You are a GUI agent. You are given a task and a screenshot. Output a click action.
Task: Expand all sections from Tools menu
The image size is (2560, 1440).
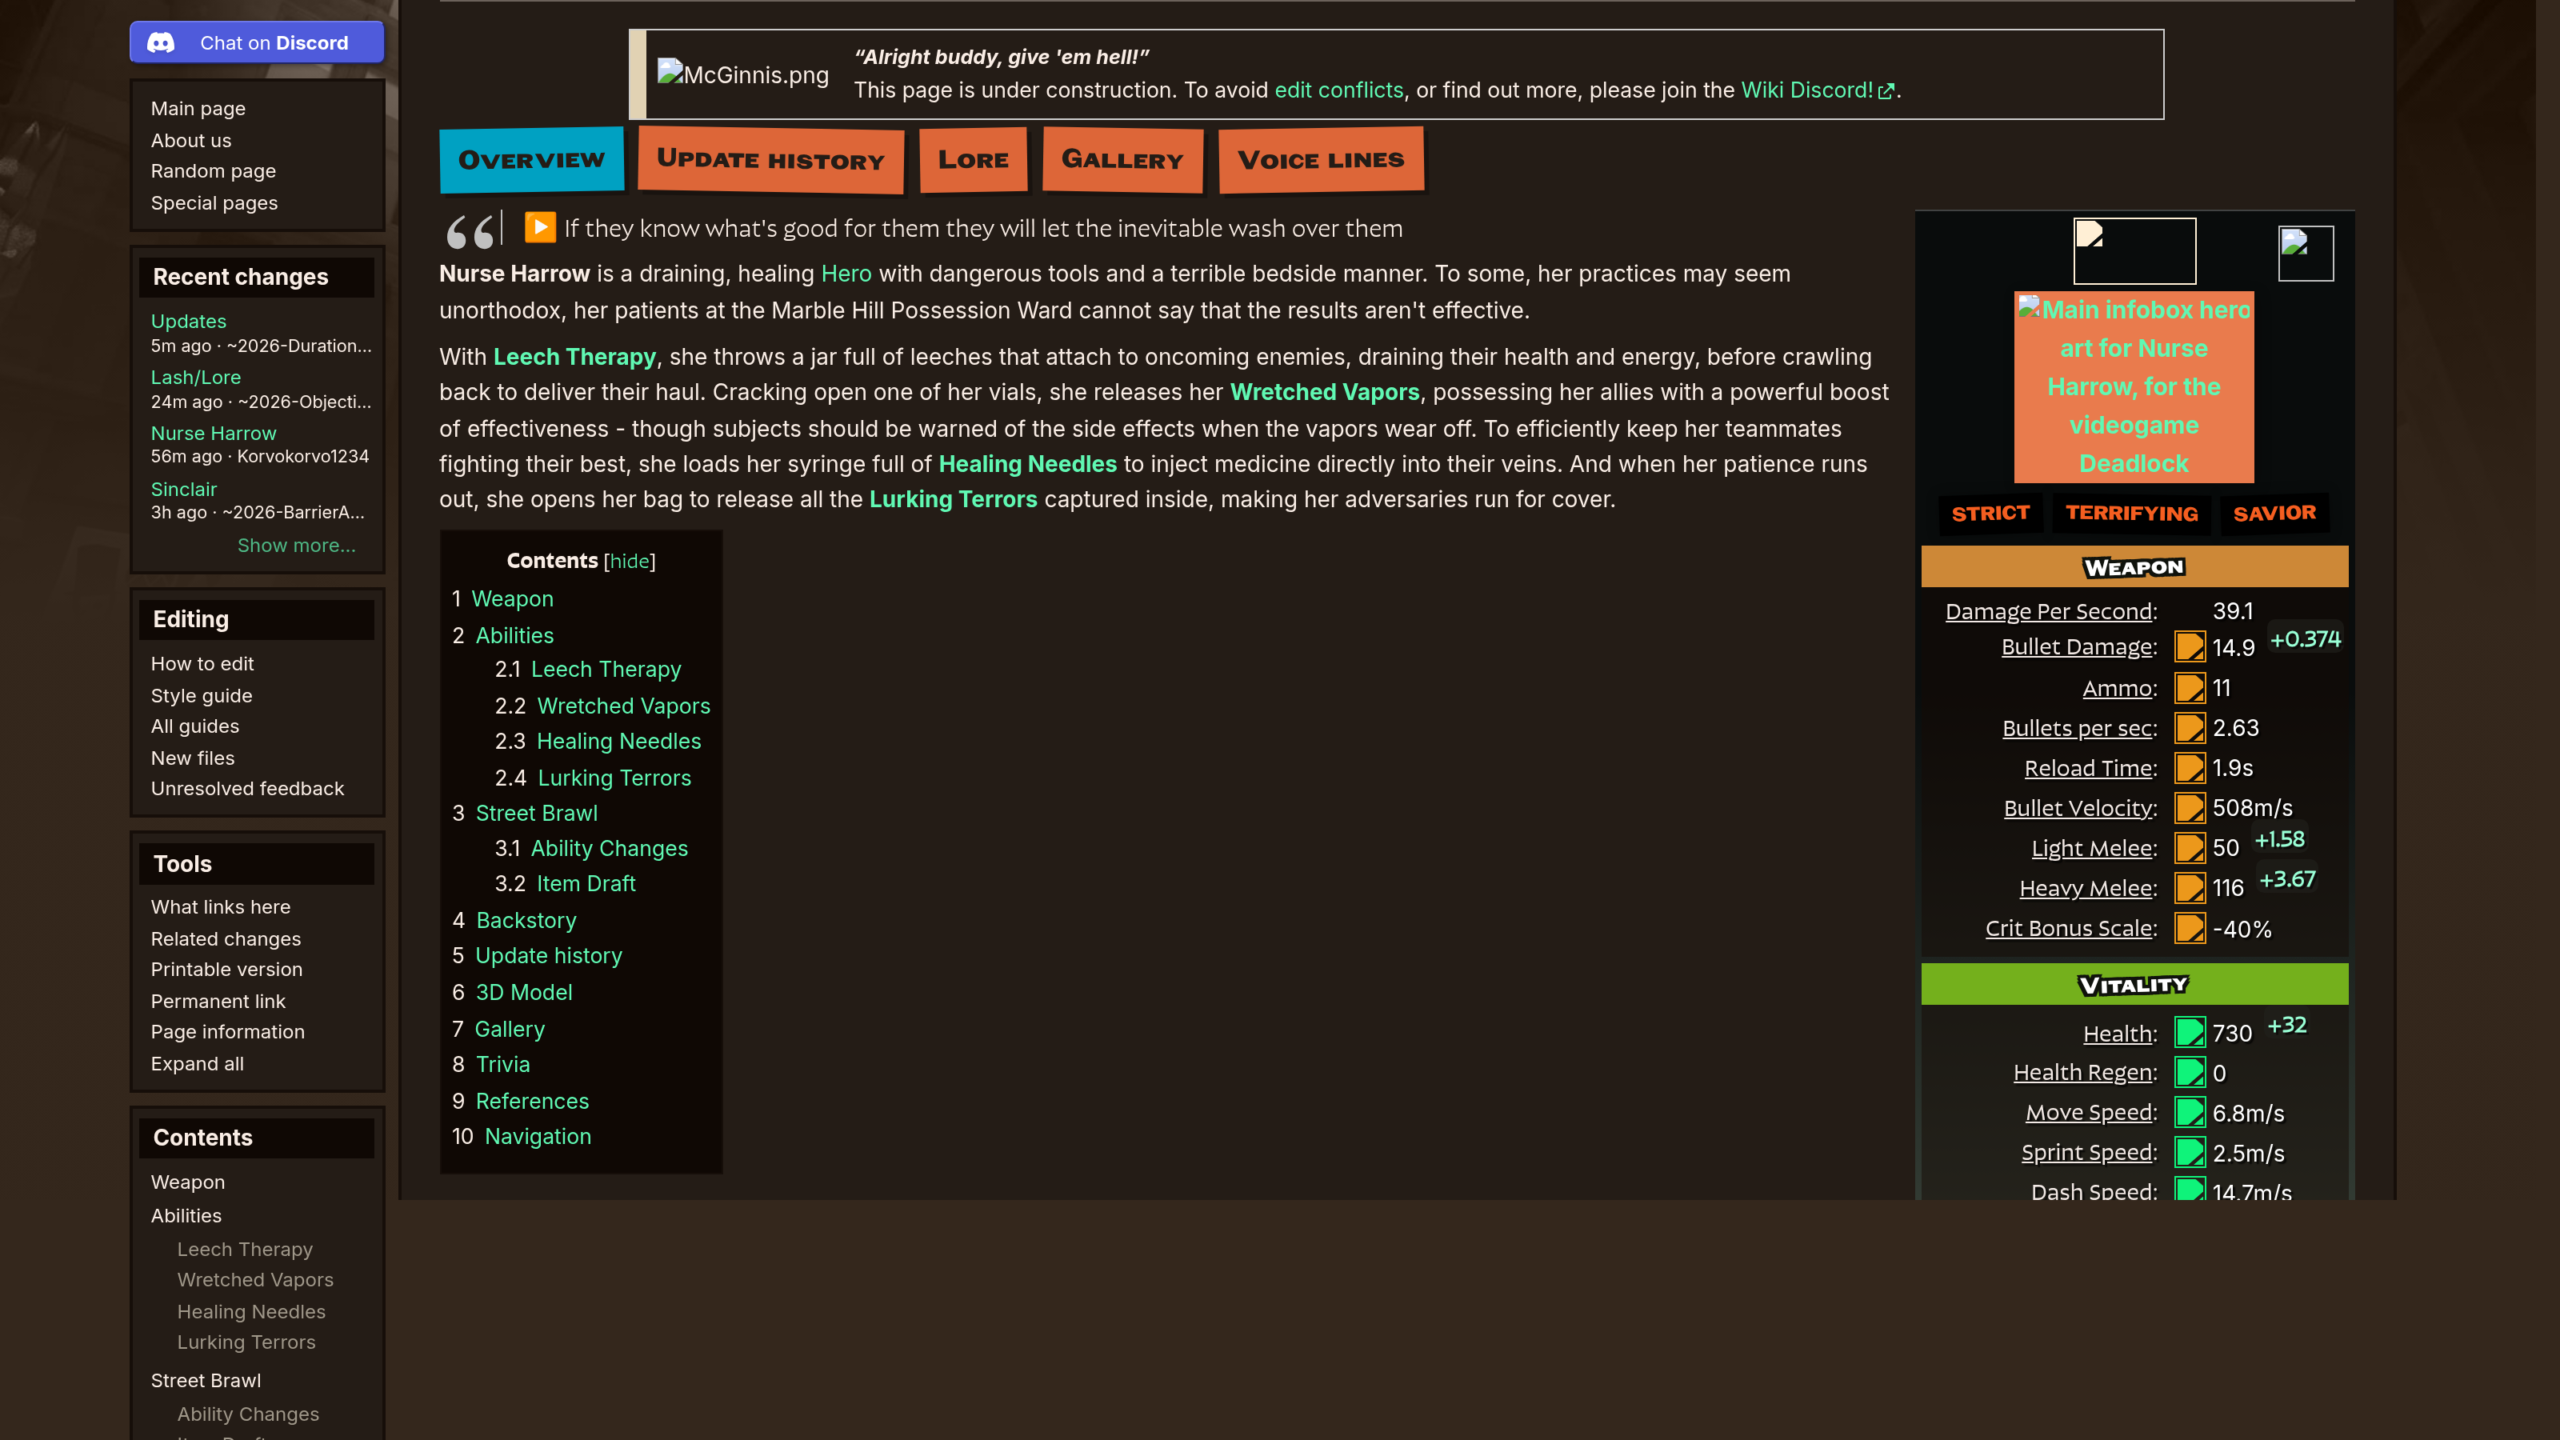(197, 1064)
